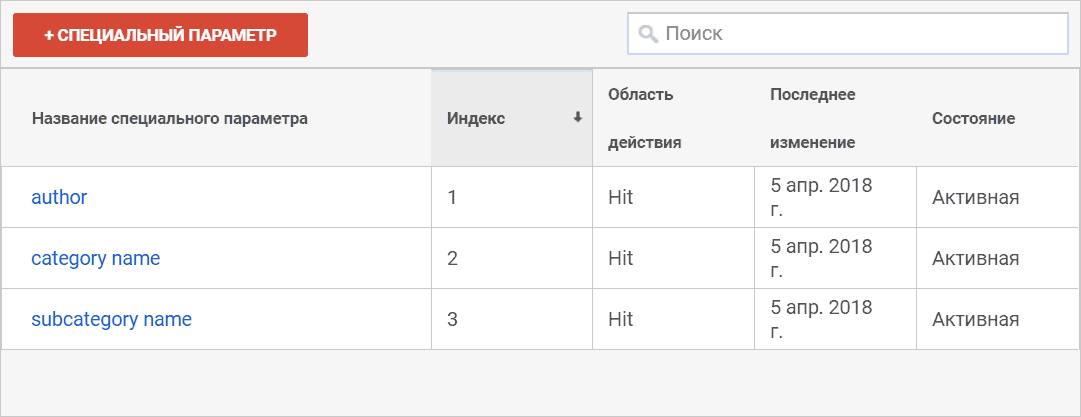
Task: Click Hit scope in the author row
Action: point(620,198)
